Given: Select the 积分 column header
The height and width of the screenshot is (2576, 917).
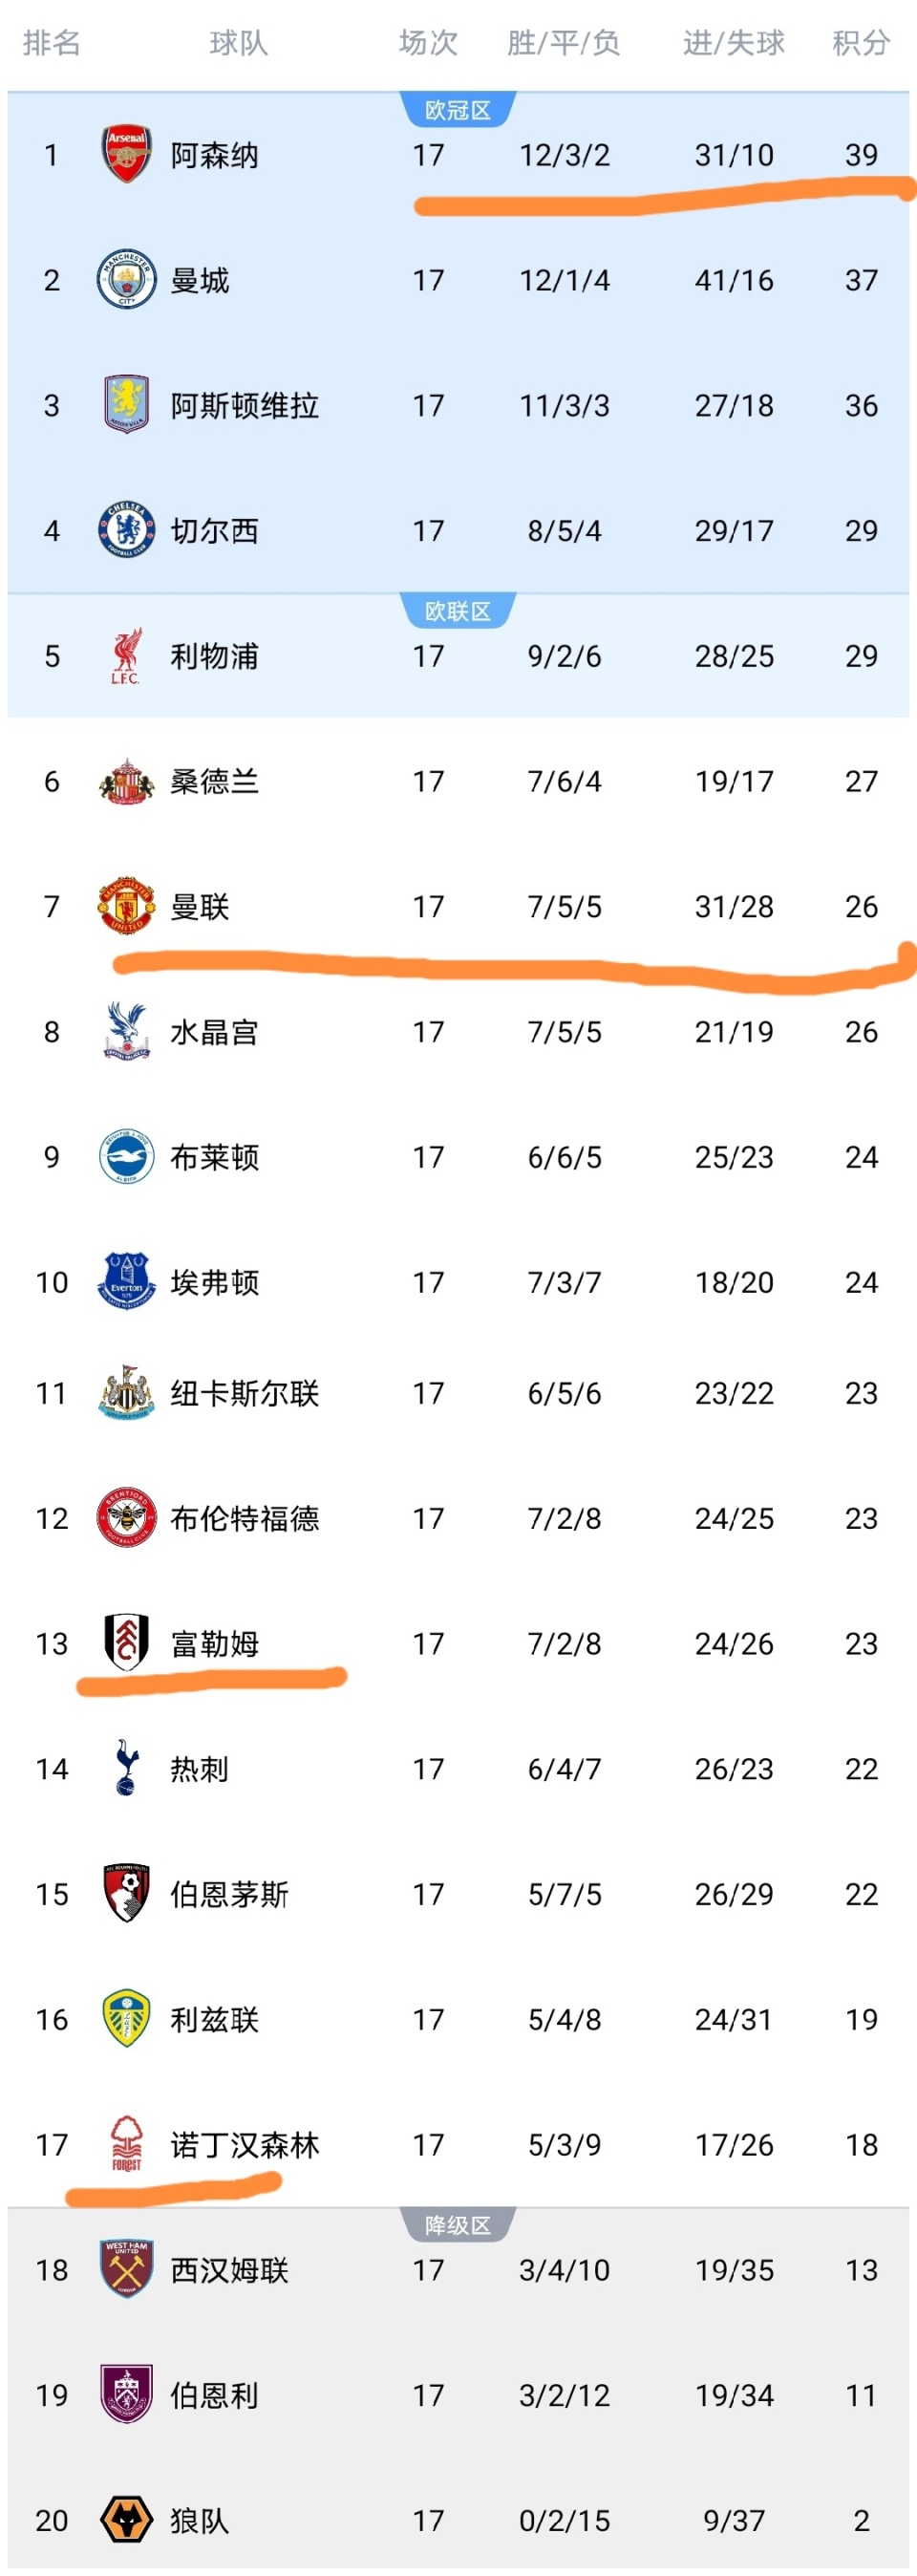Looking at the screenshot, I should (x=860, y=43).
